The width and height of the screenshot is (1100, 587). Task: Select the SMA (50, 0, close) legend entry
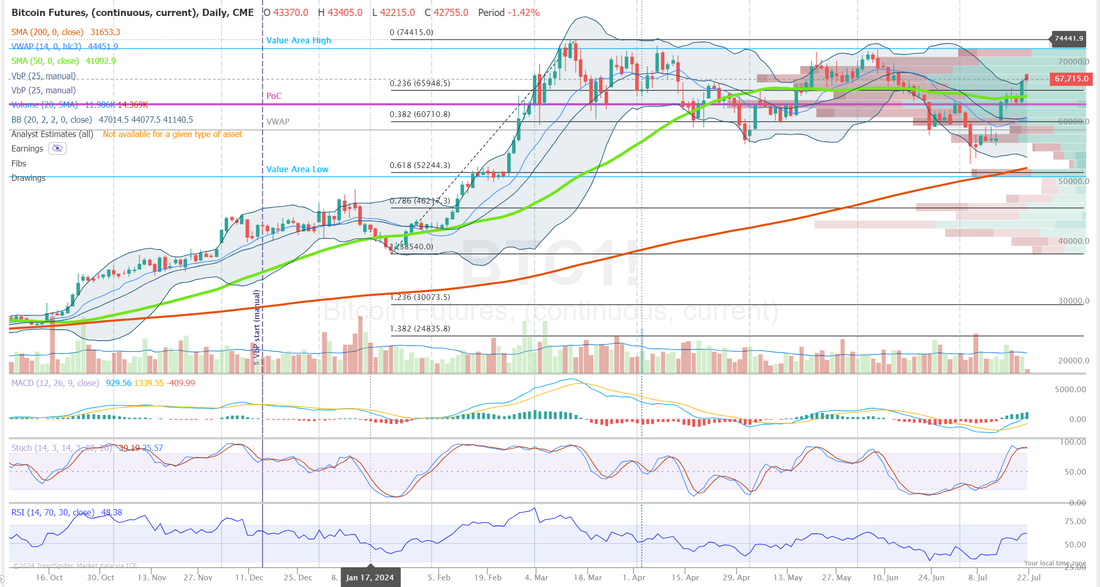(x=64, y=61)
